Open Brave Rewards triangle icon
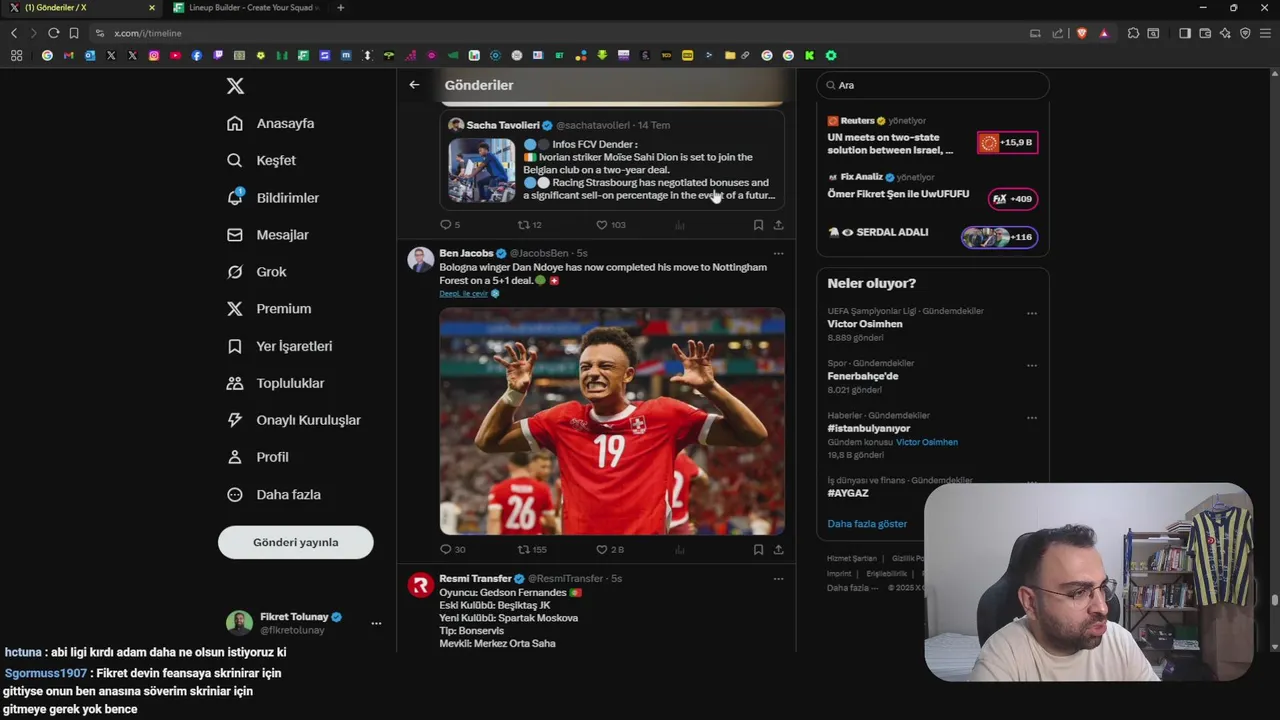The width and height of the screenshot is (1280, 720). coord(1104,33)
